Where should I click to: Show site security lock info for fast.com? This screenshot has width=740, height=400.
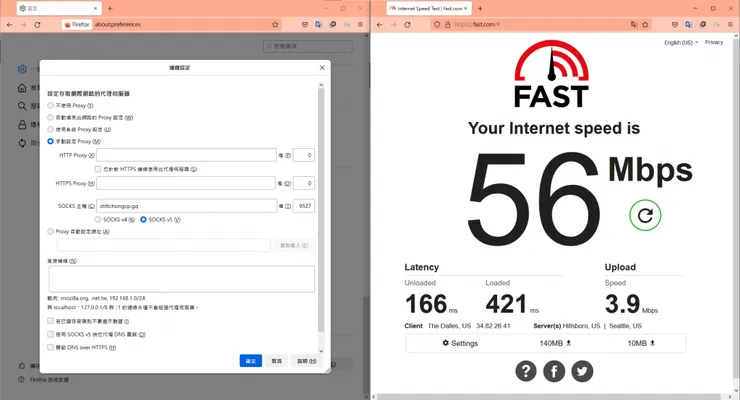447,25
